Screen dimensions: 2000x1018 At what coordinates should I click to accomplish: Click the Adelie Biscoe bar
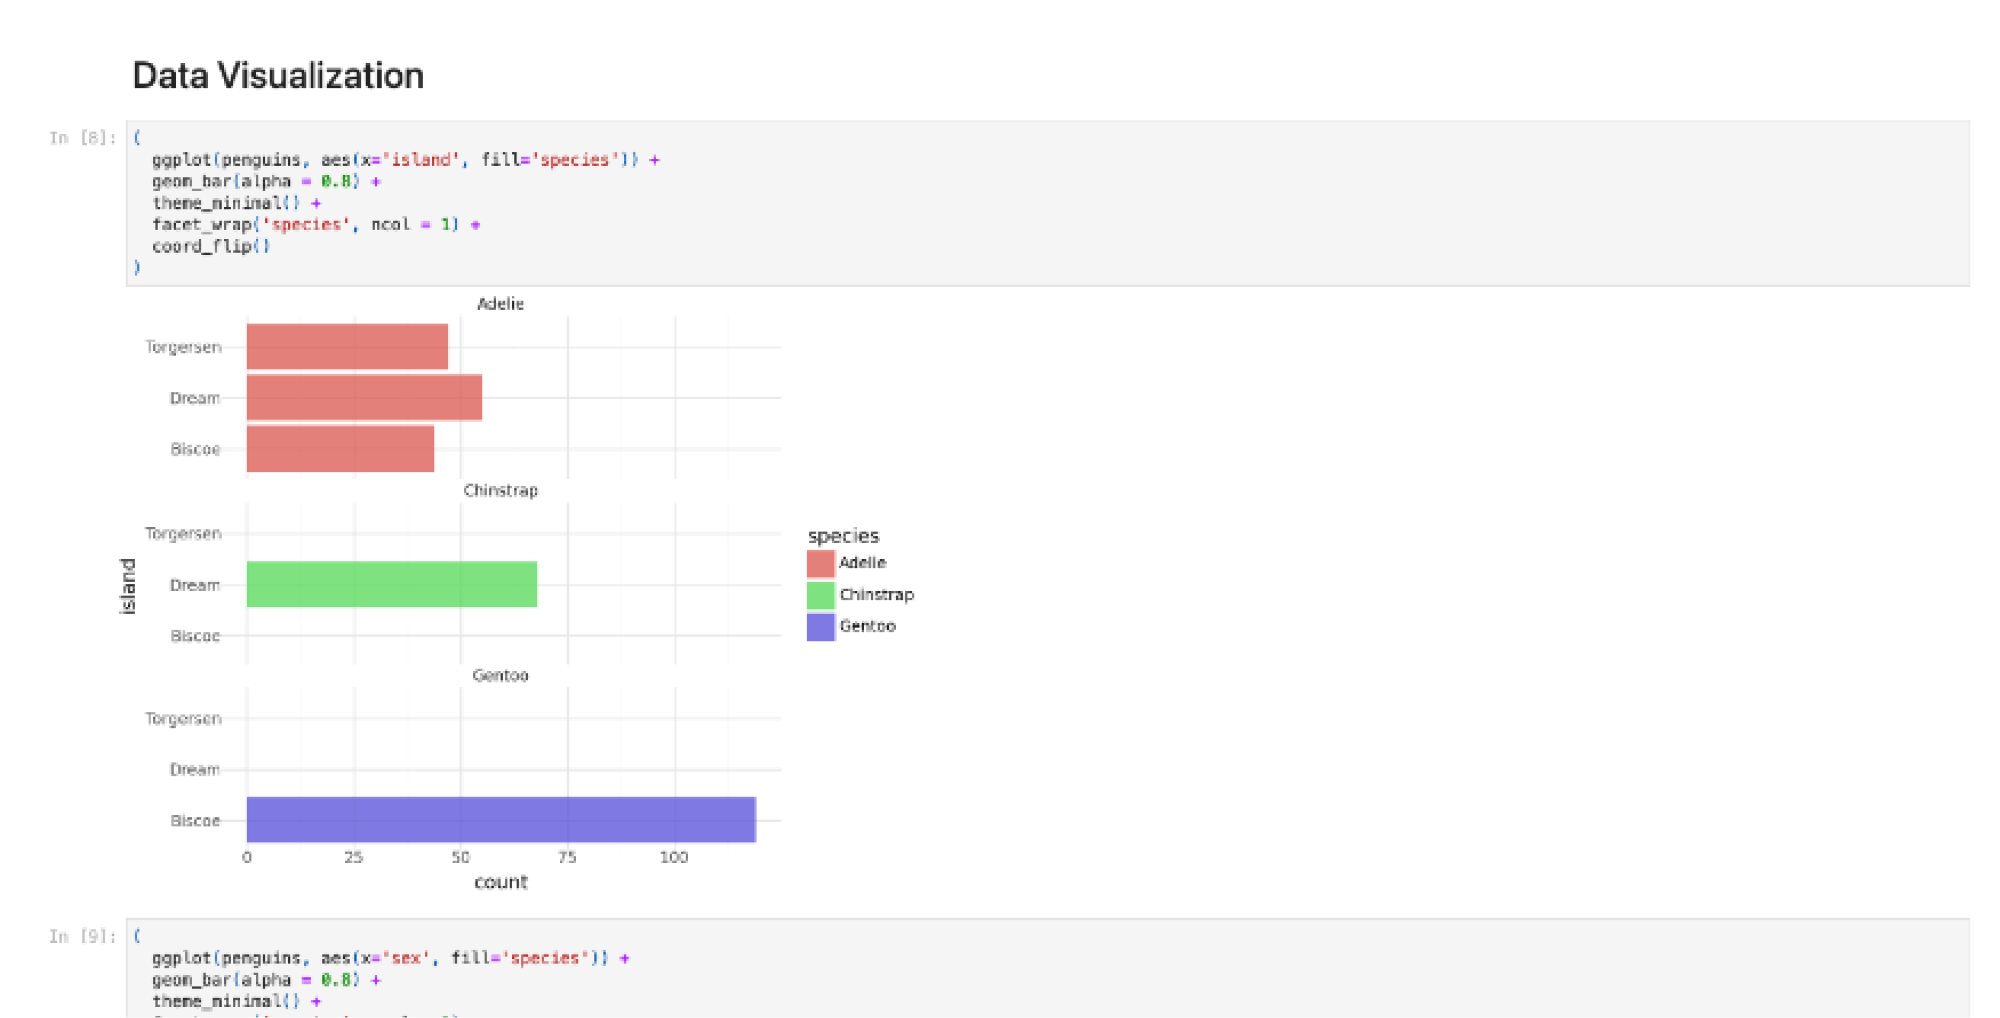point(340,449)
